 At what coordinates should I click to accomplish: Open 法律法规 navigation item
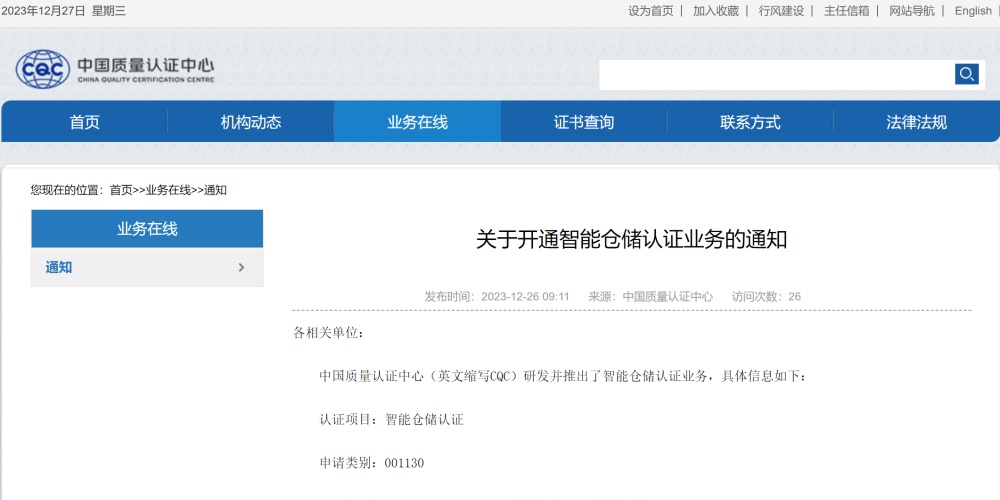coord(916,122)
